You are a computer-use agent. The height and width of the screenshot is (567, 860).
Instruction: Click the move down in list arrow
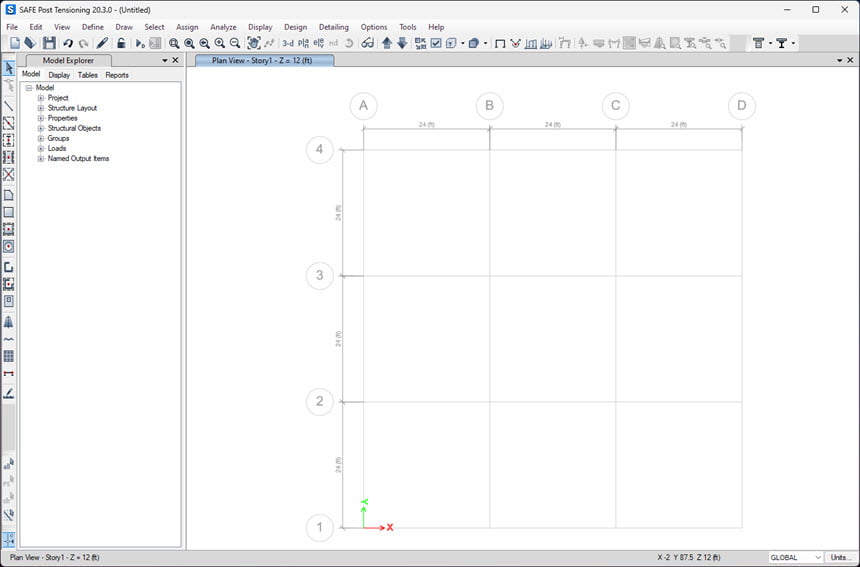402,43
